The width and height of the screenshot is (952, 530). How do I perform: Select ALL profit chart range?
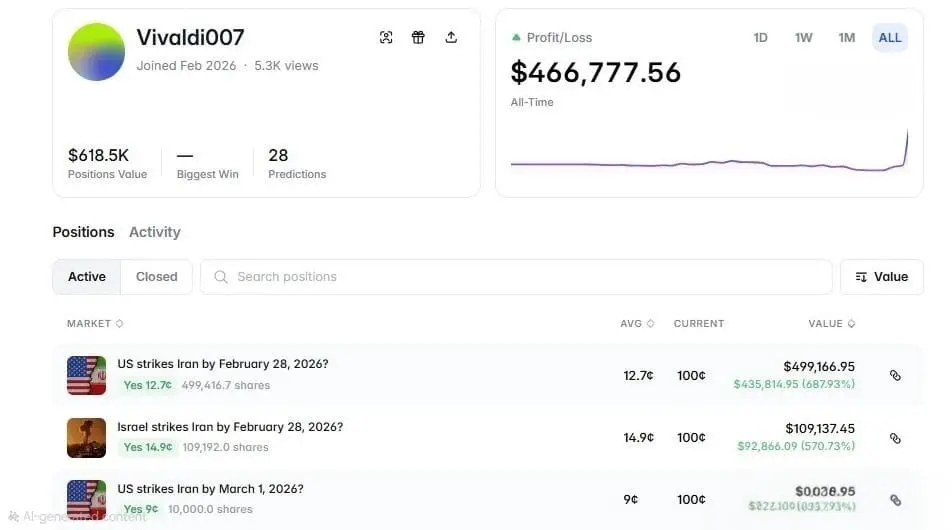click(x=889, y=38)
